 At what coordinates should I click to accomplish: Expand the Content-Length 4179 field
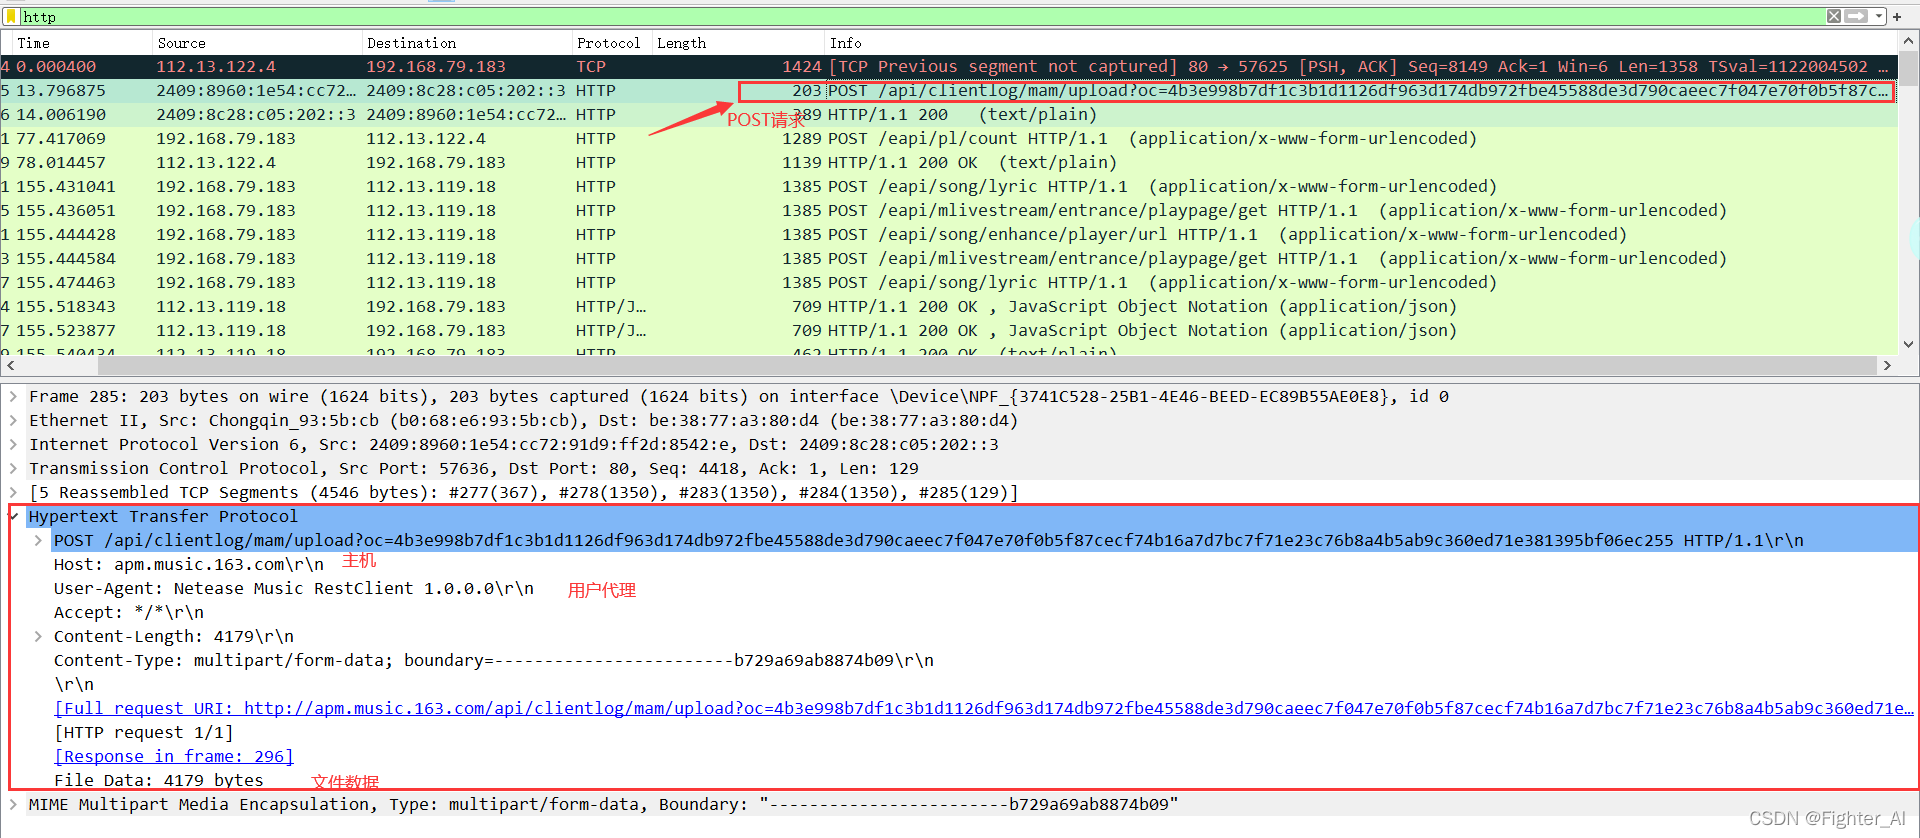pyautogui.click(x=38, y=637)
